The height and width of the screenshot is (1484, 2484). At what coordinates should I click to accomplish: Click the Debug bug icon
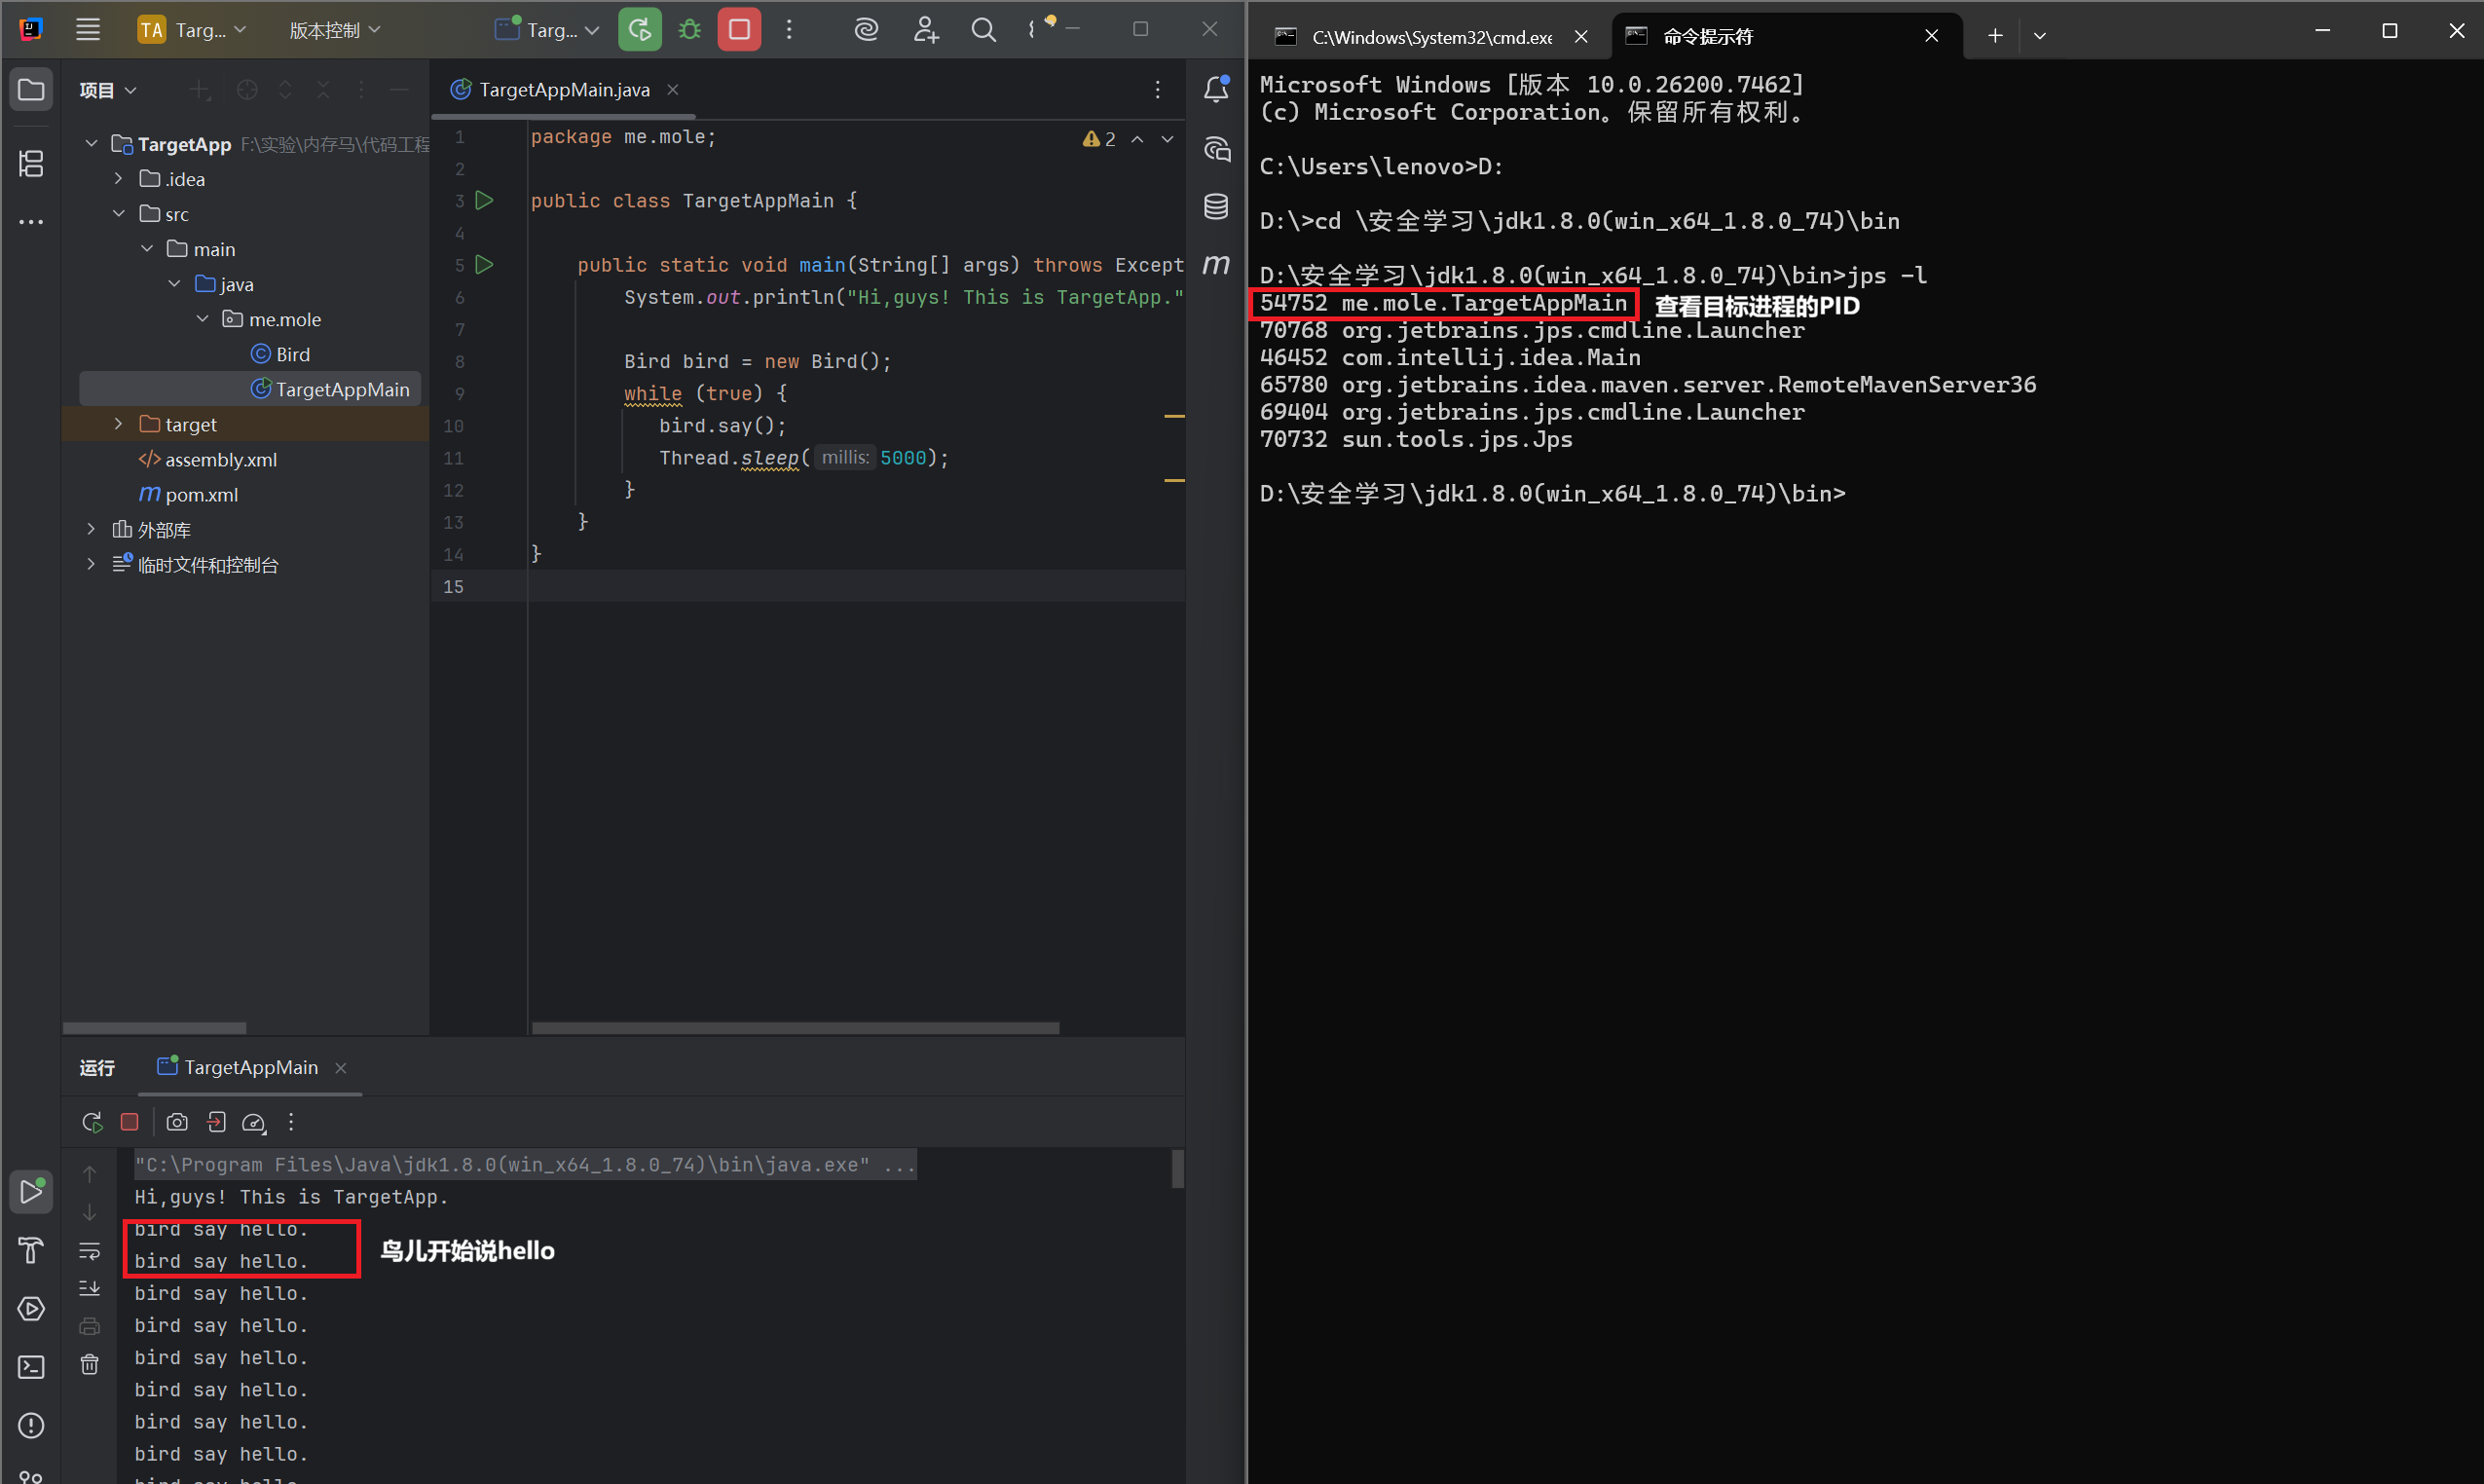click(x=690, y=30)
